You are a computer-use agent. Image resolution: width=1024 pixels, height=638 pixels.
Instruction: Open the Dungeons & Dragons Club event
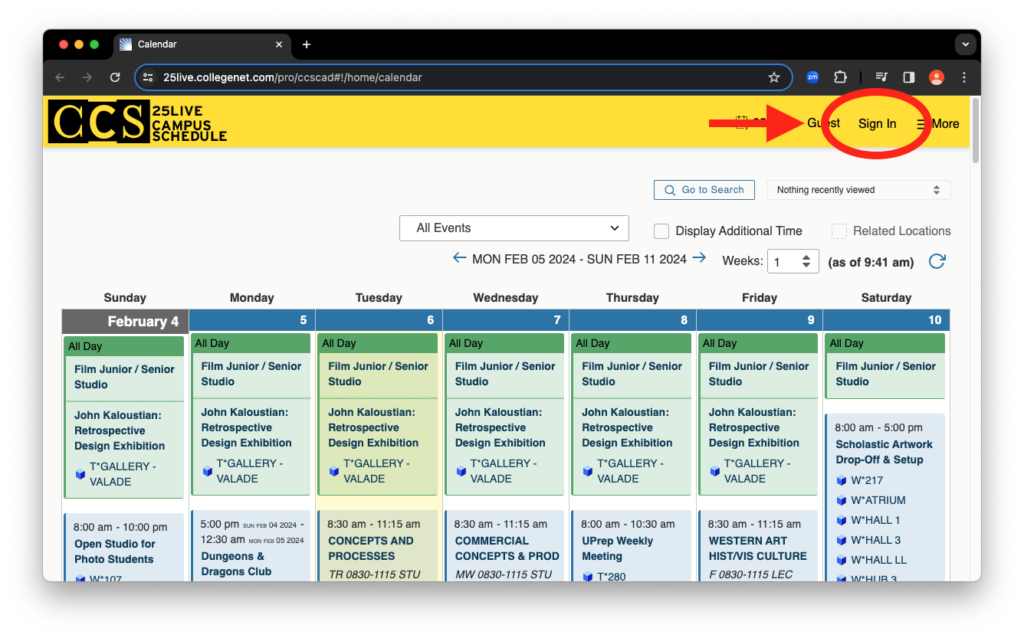tap(235, 564)
